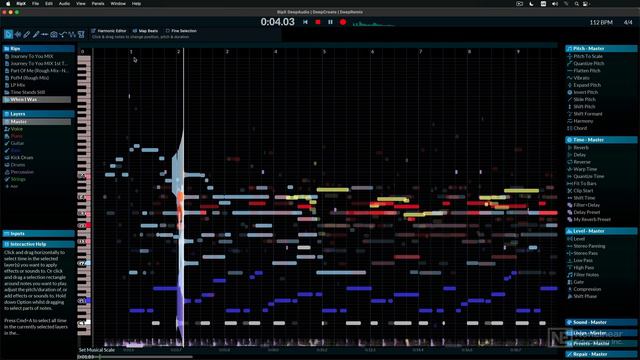640x360 pixels.
Task: Rewind playback to start
Action: pos(305,22)
